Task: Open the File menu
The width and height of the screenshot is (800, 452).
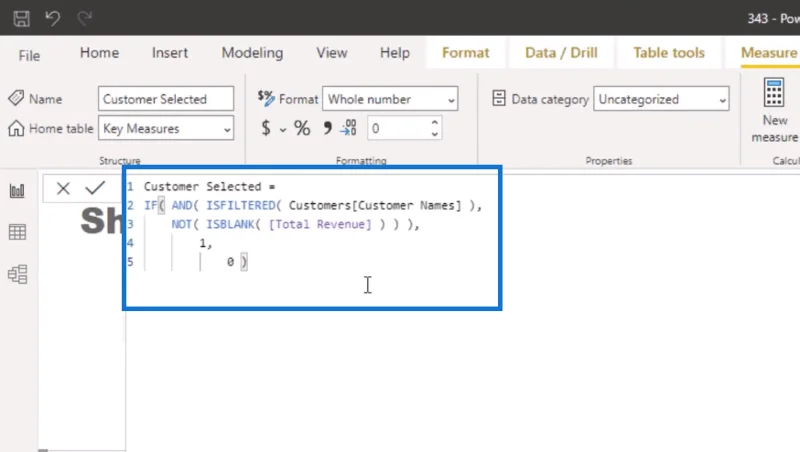Action: pos(29,55)
